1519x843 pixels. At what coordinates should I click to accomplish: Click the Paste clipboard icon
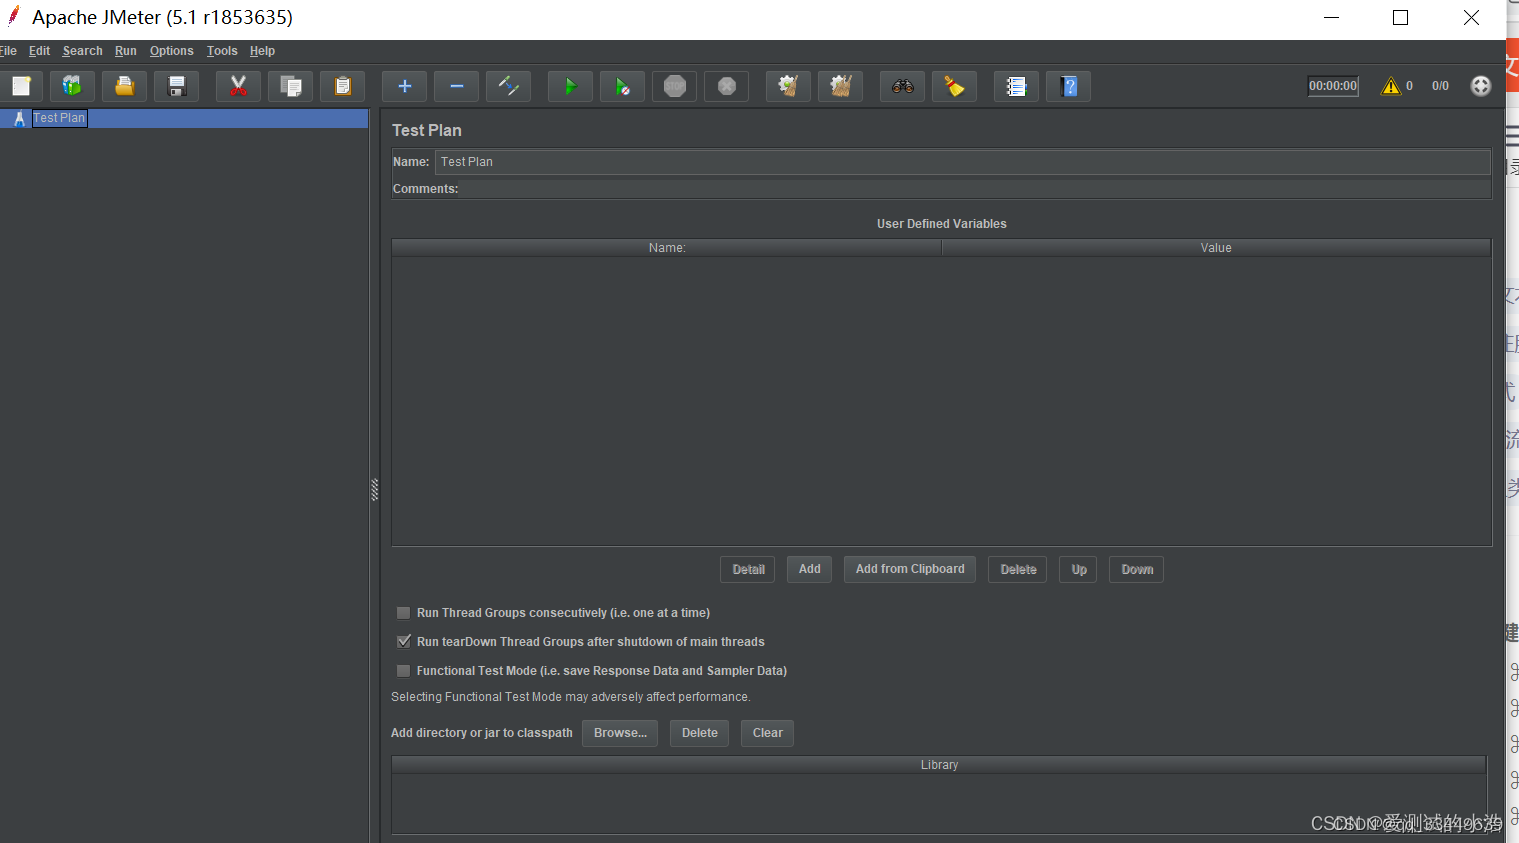point(342,86)
